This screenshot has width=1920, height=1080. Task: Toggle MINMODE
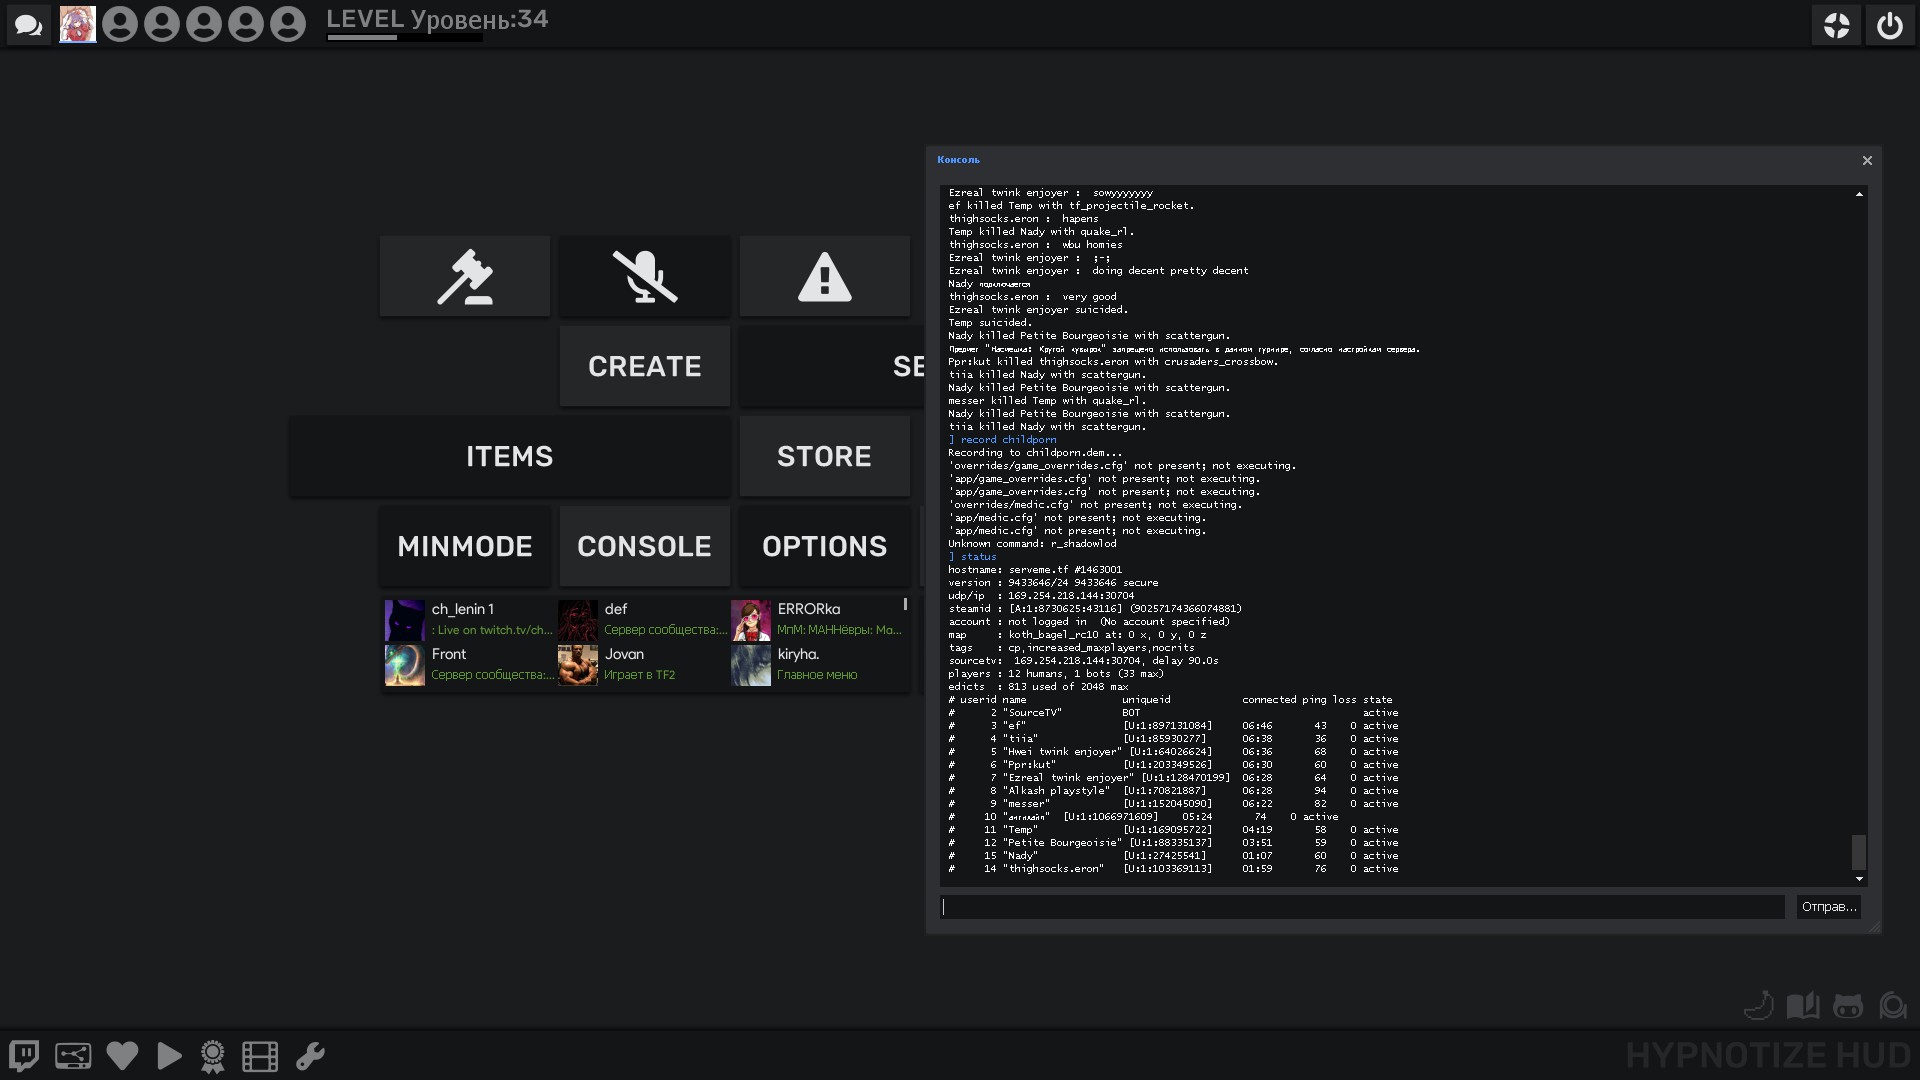pyautogui.click(x=465, y=546)
